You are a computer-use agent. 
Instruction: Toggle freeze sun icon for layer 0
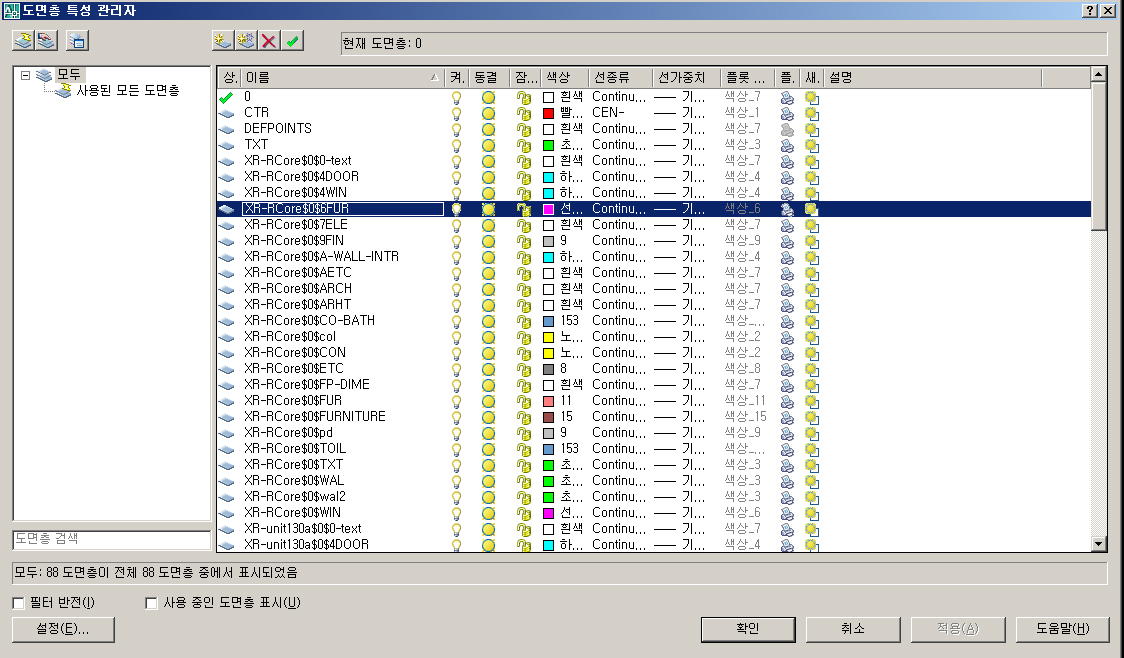[x=488, y=97]
